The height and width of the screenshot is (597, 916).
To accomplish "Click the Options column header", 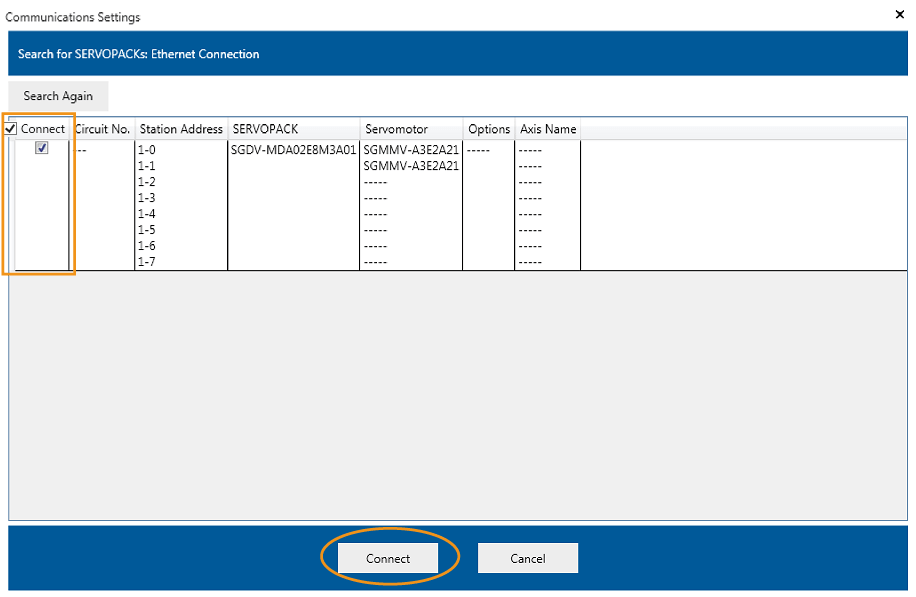I will pos(489,129).
